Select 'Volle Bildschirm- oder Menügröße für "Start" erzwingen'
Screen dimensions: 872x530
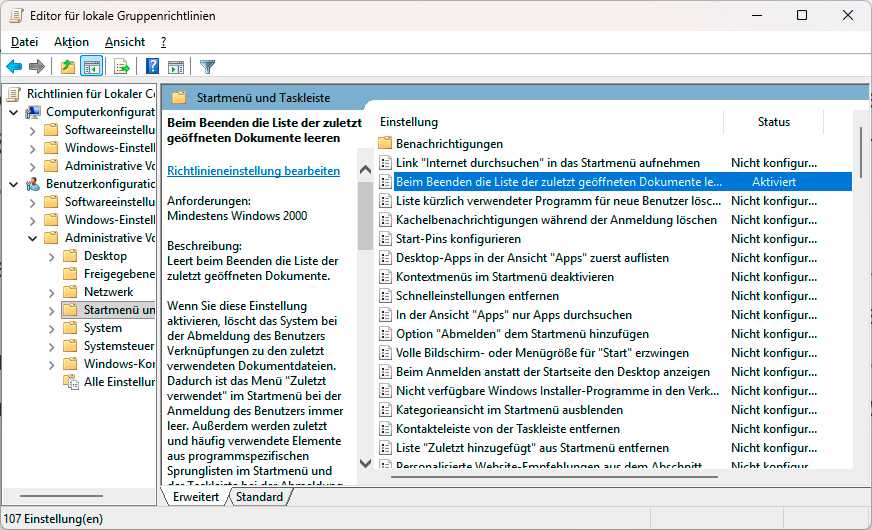click(x=542, y=353)
